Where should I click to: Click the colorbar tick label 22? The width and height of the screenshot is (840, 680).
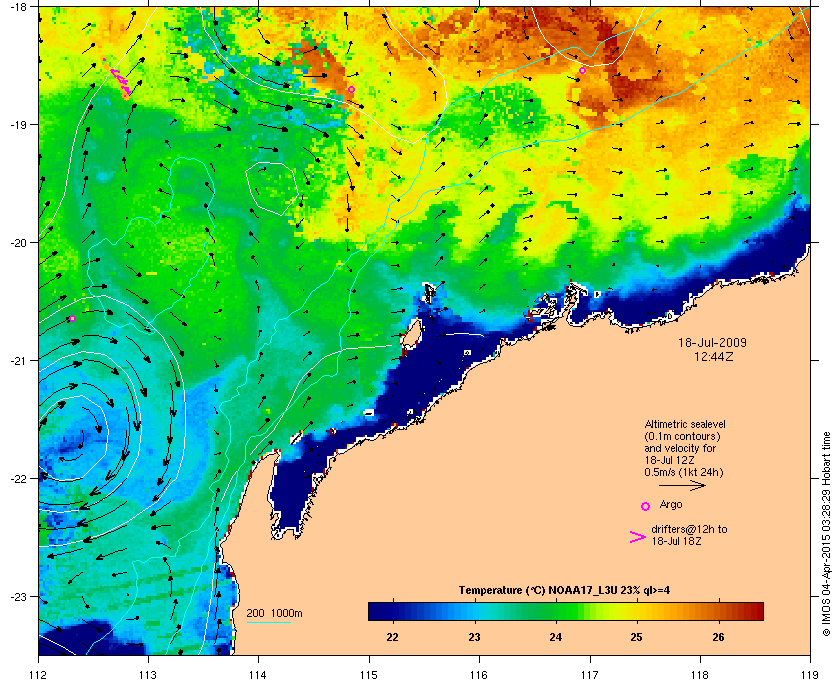(393, 637)
